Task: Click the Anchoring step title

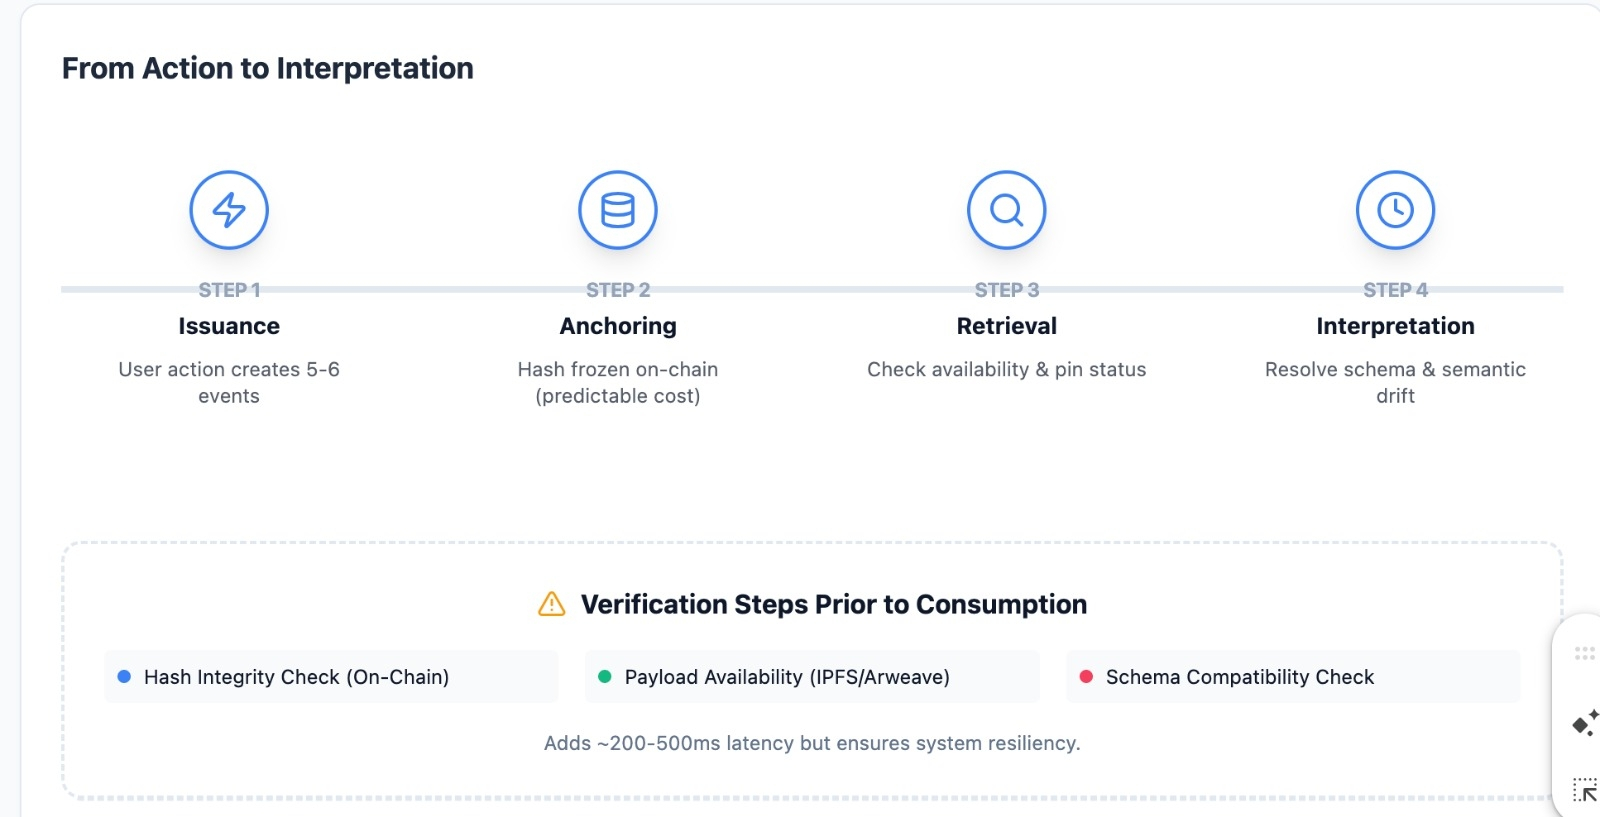Action: (x=618, y=326)
